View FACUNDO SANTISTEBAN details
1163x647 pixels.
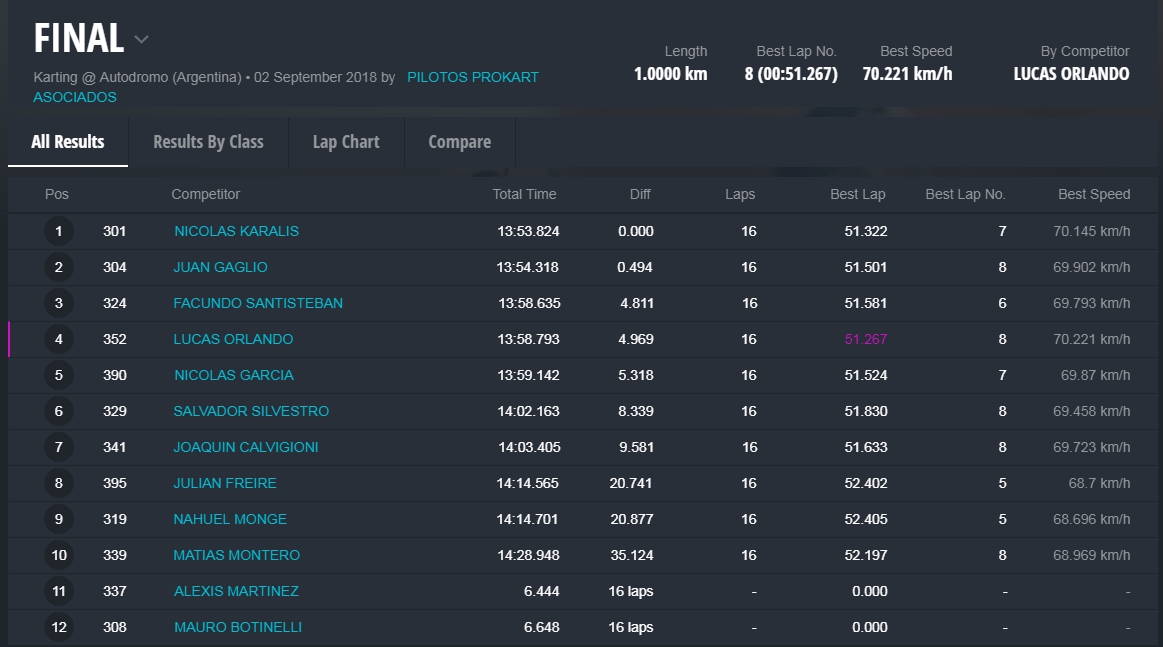pos(258,303)
